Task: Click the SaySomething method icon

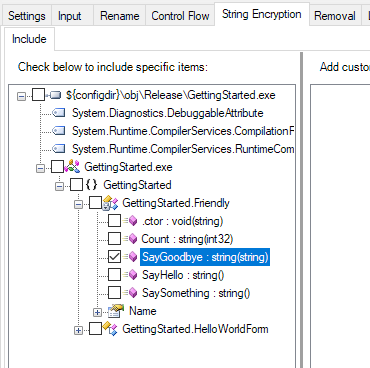Action: point(130,293)
